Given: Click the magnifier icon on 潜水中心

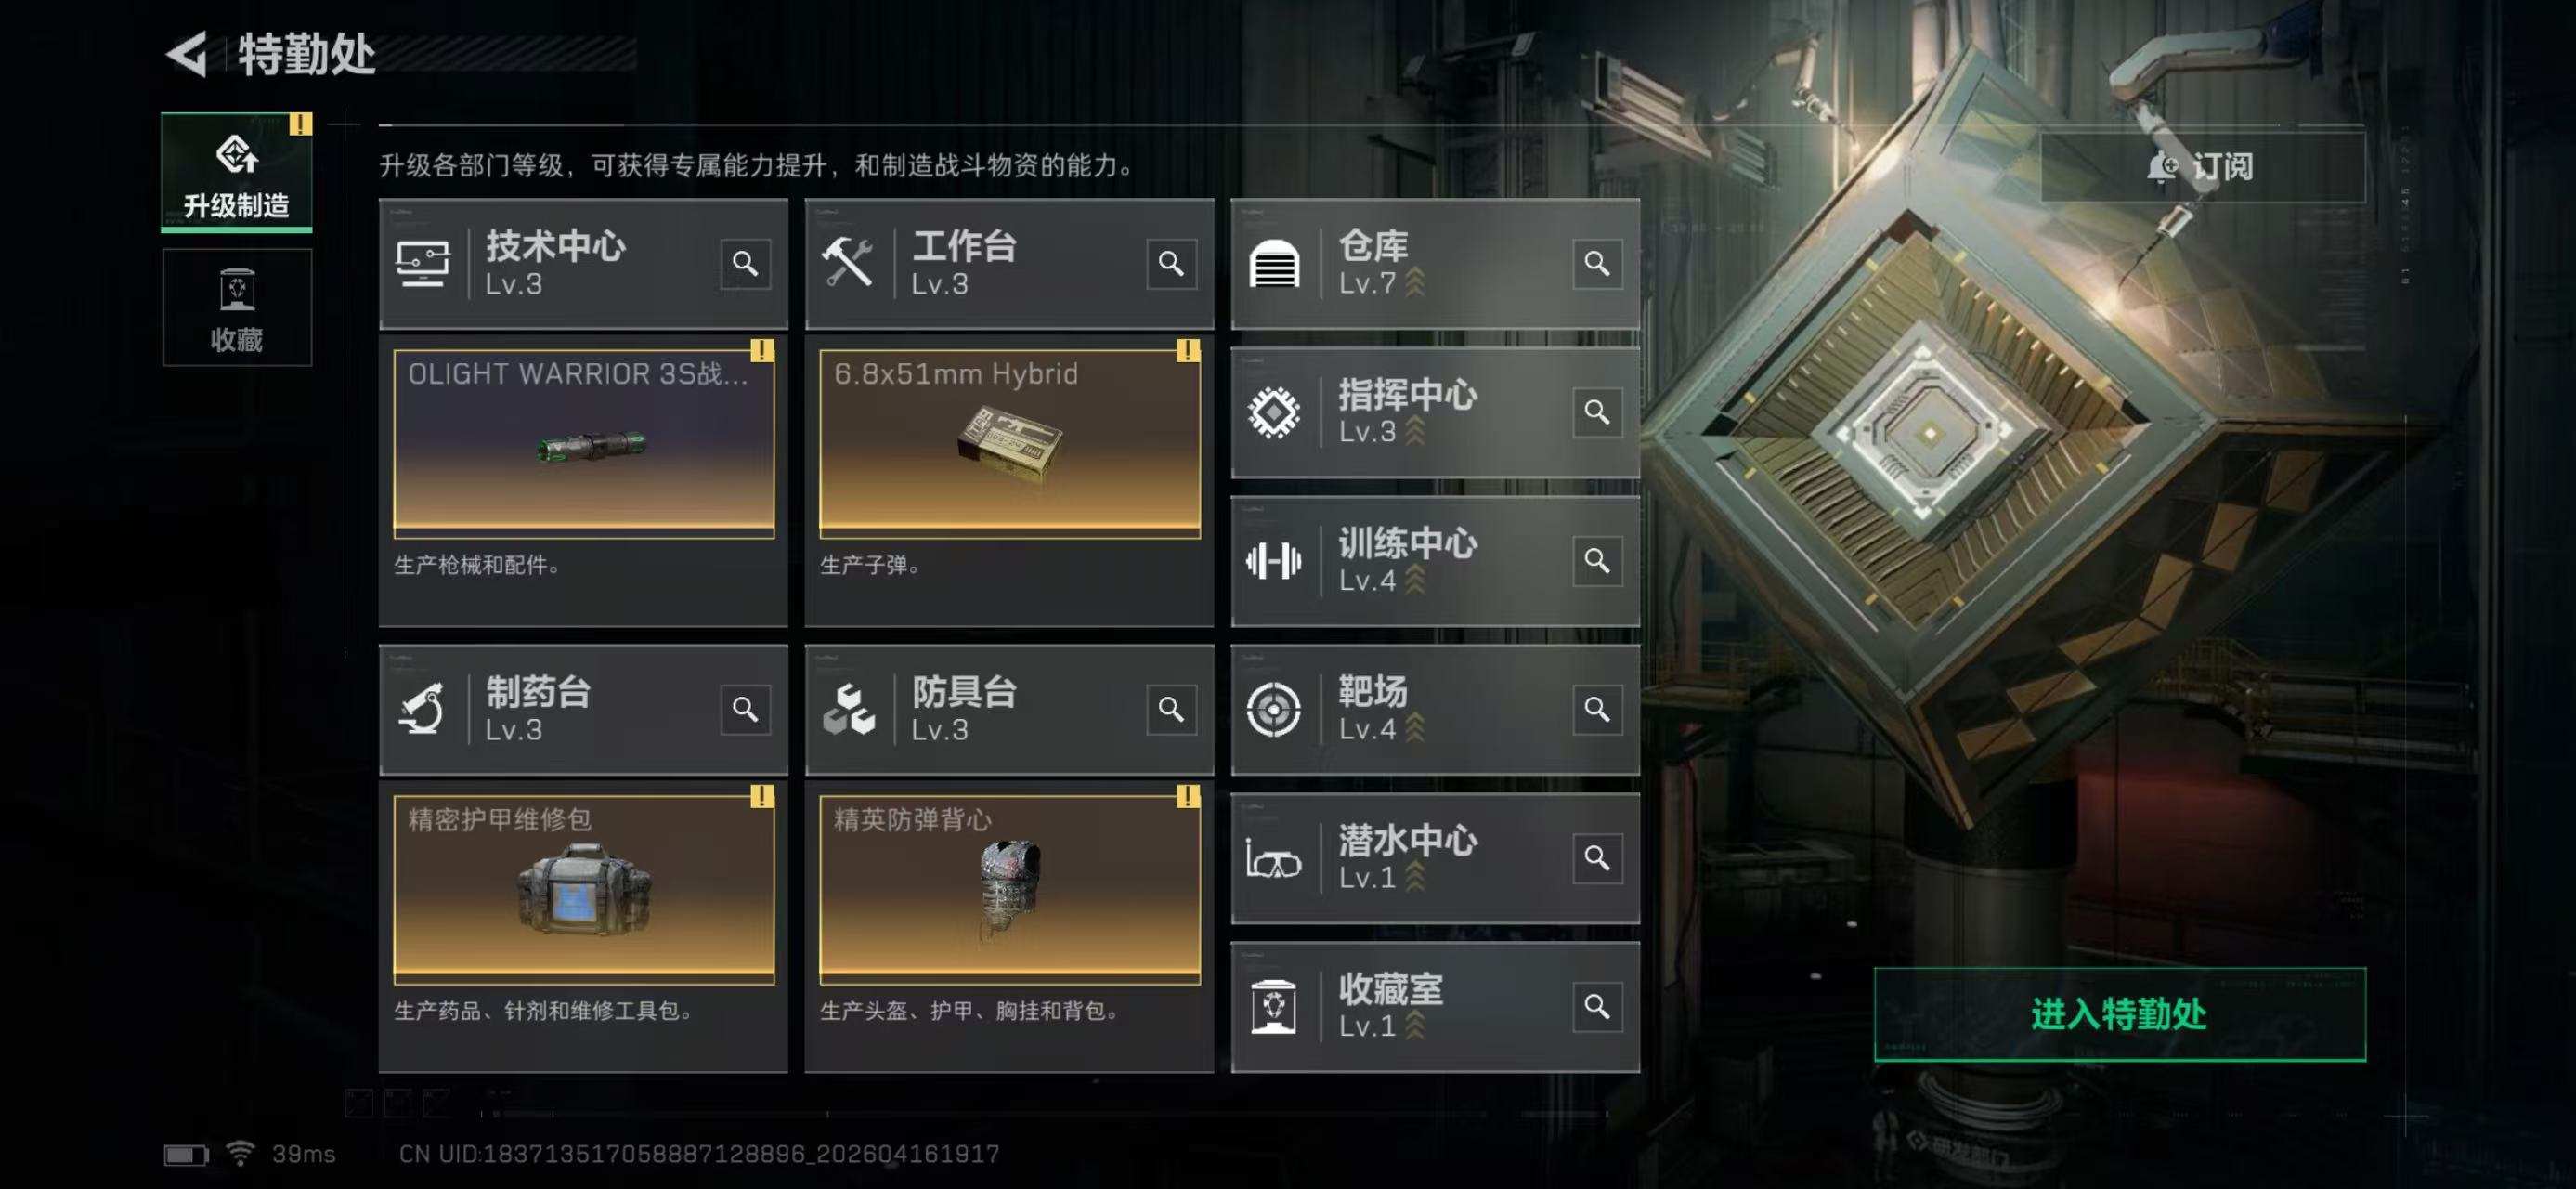Looking at the screenshot, I should (x=1597, y=858).
